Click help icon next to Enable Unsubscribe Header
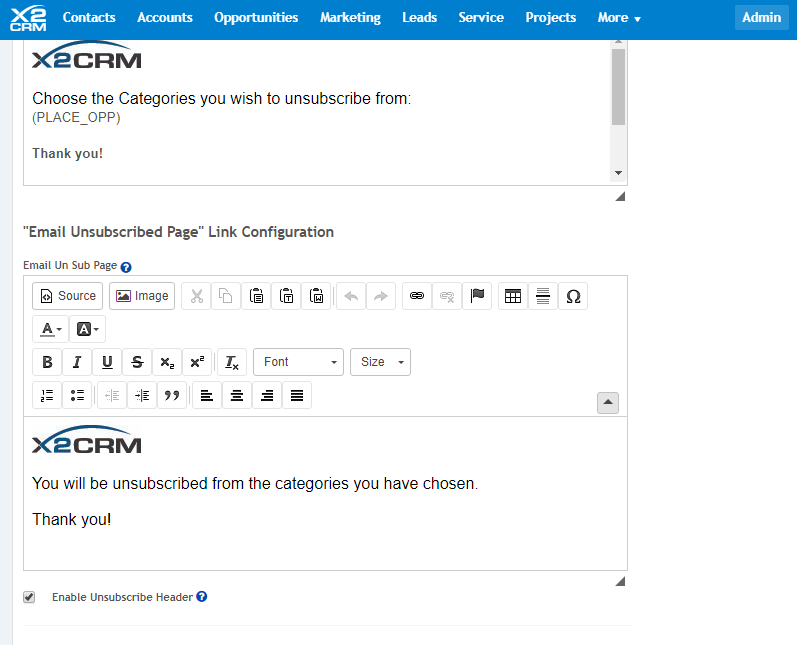Viewport: 797px width, 645px height. click(202, 597)
